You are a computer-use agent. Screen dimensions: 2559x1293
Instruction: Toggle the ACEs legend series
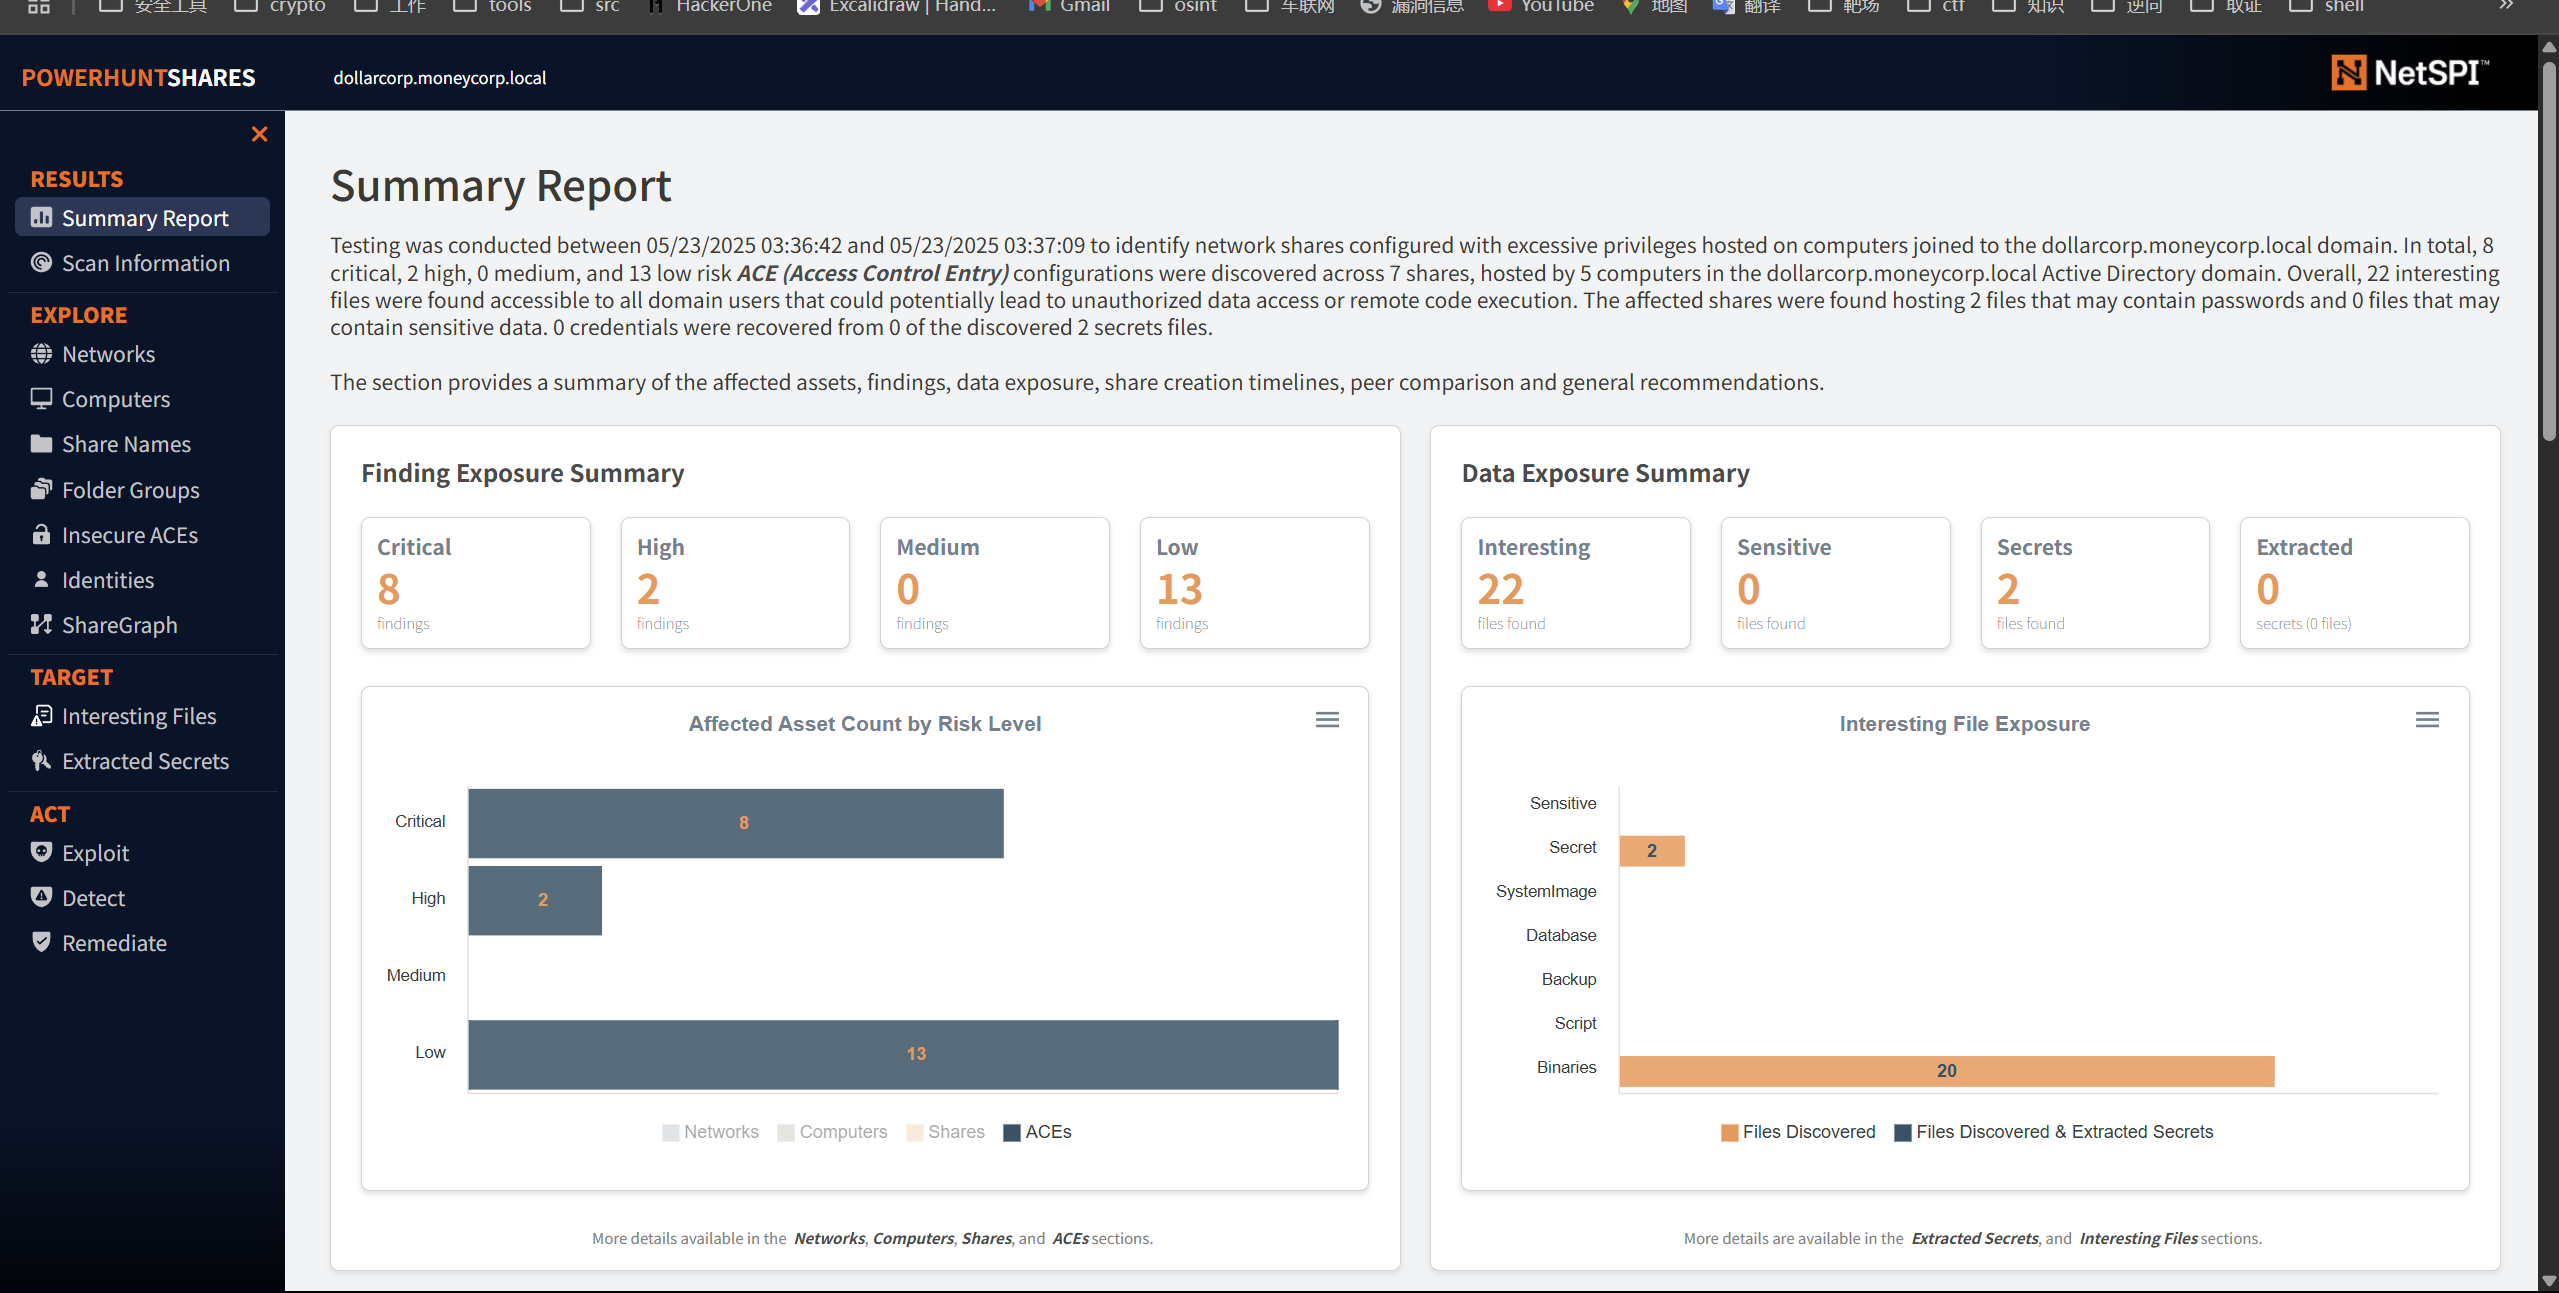click(1037, 1132)
